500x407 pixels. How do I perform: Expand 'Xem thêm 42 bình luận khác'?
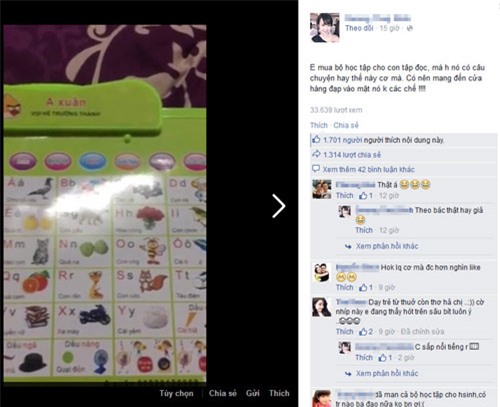point(368,169)
